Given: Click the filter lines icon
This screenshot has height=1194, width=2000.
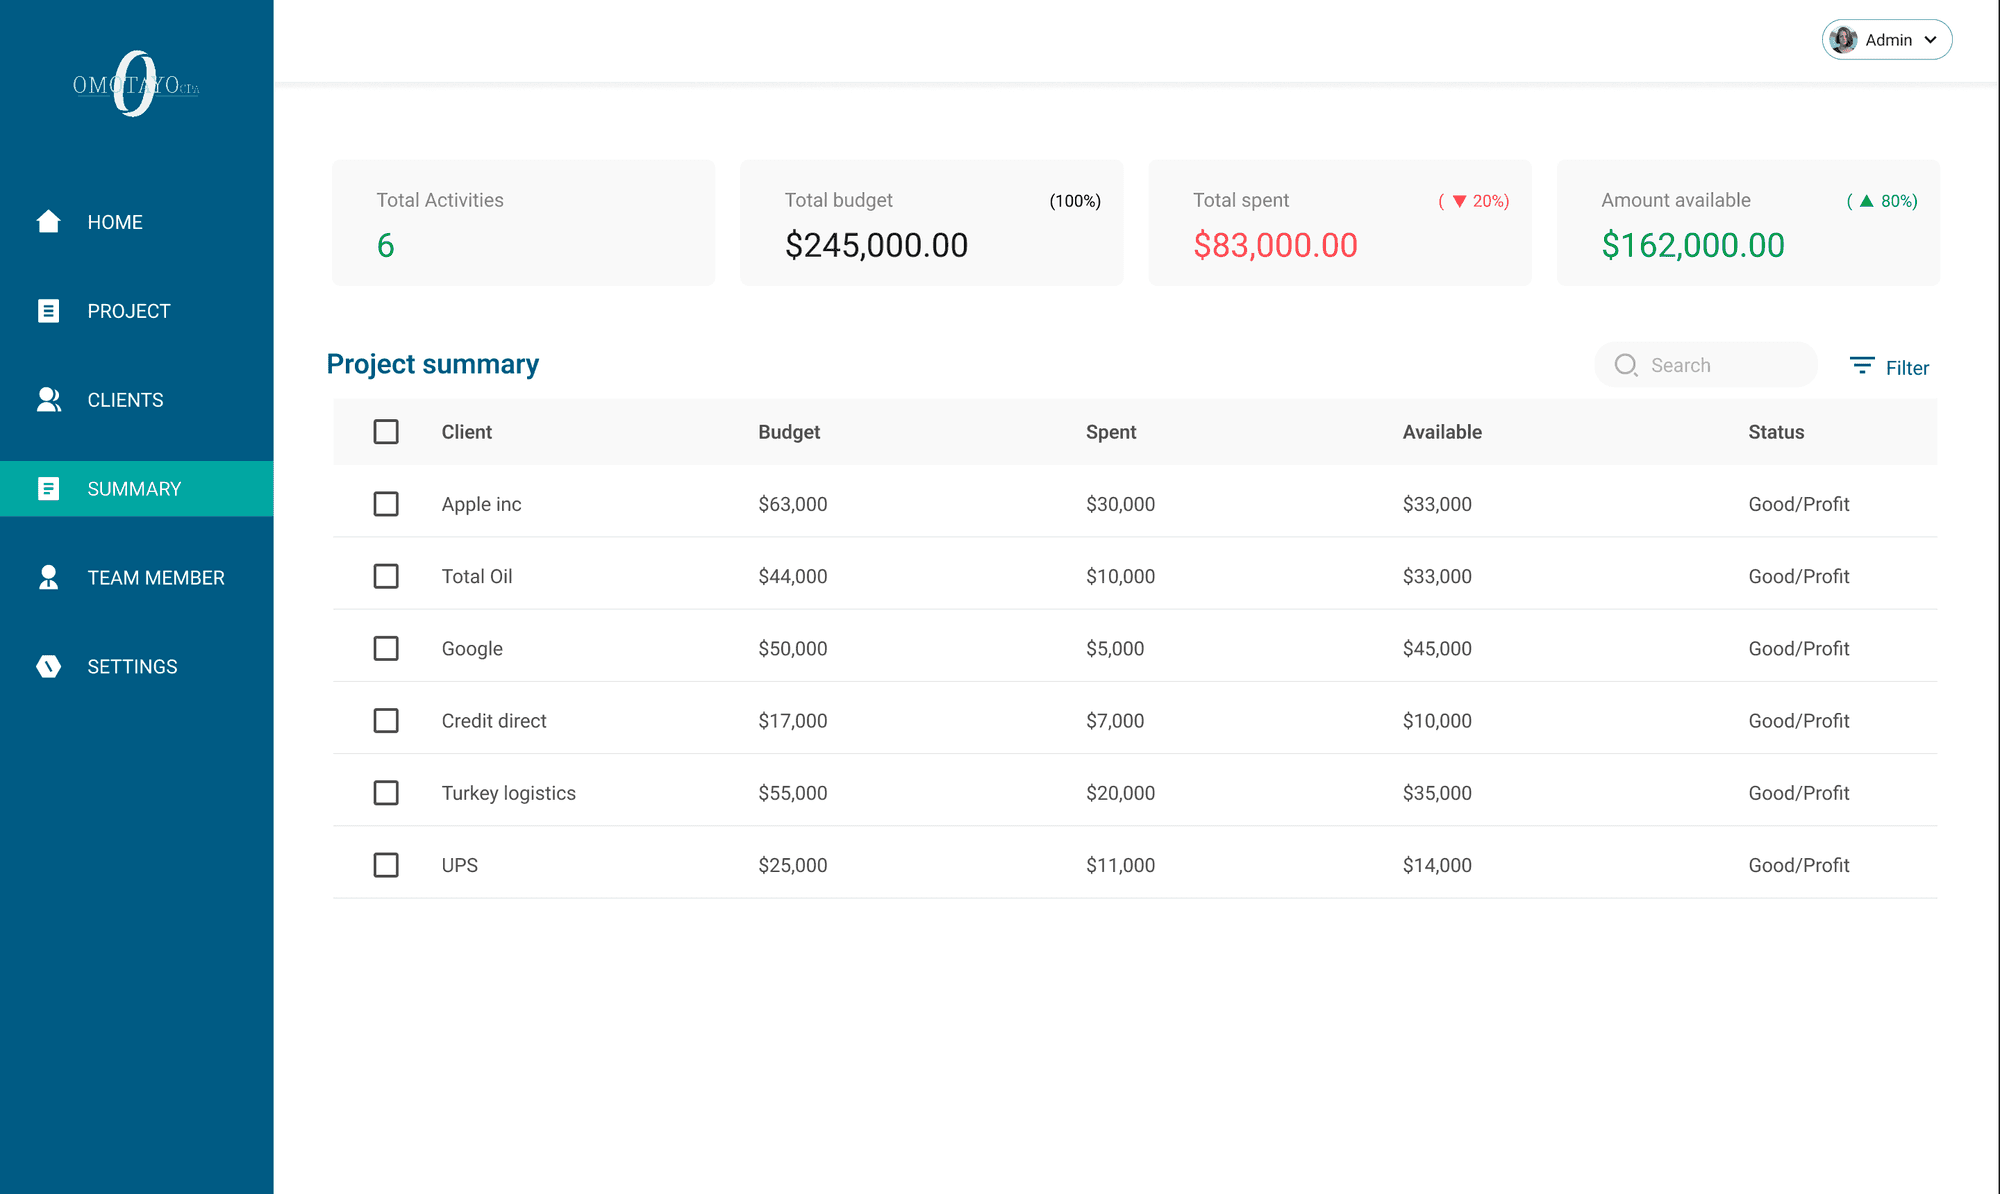Looking at the screenshot, I should click(1861, 366).
